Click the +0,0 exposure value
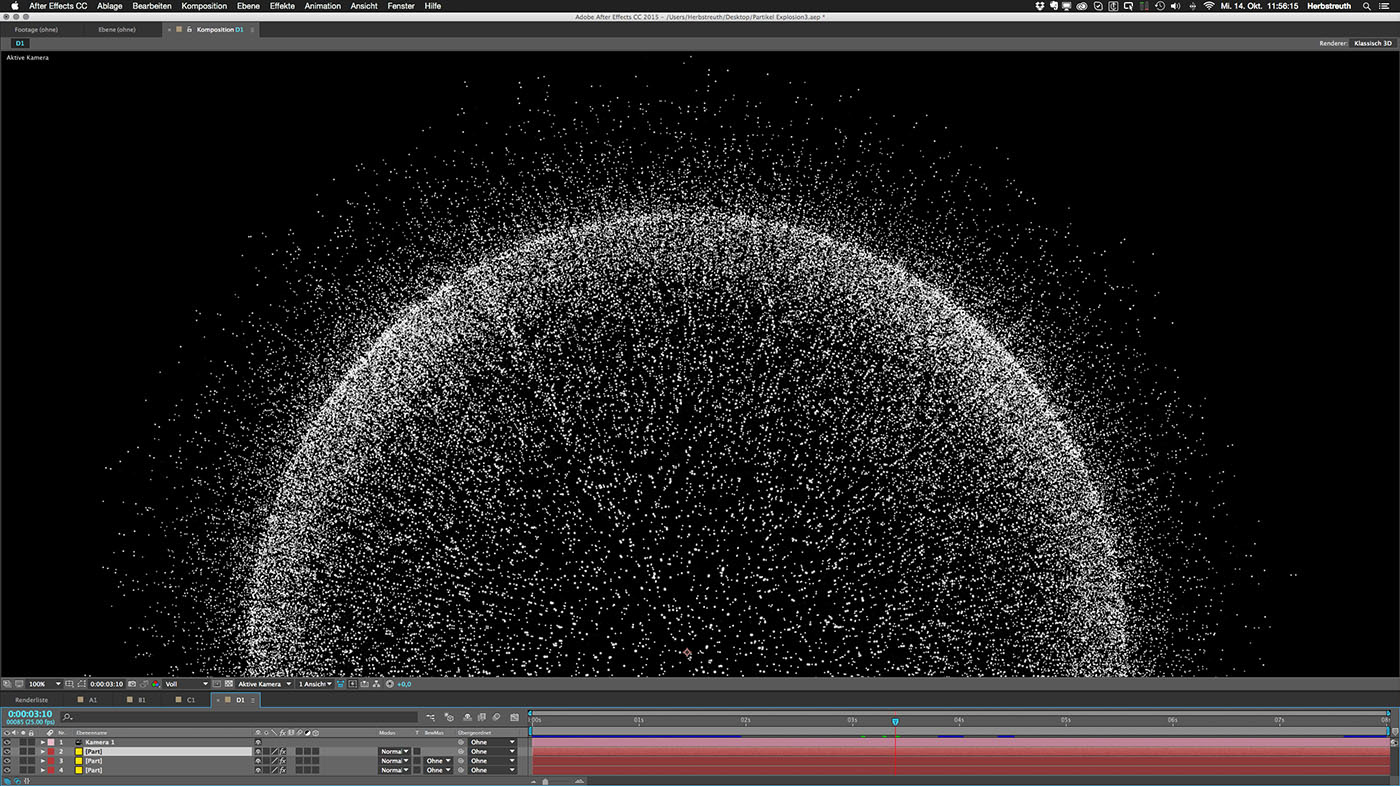Screen dimensions: 1400x786 (404, 684)
